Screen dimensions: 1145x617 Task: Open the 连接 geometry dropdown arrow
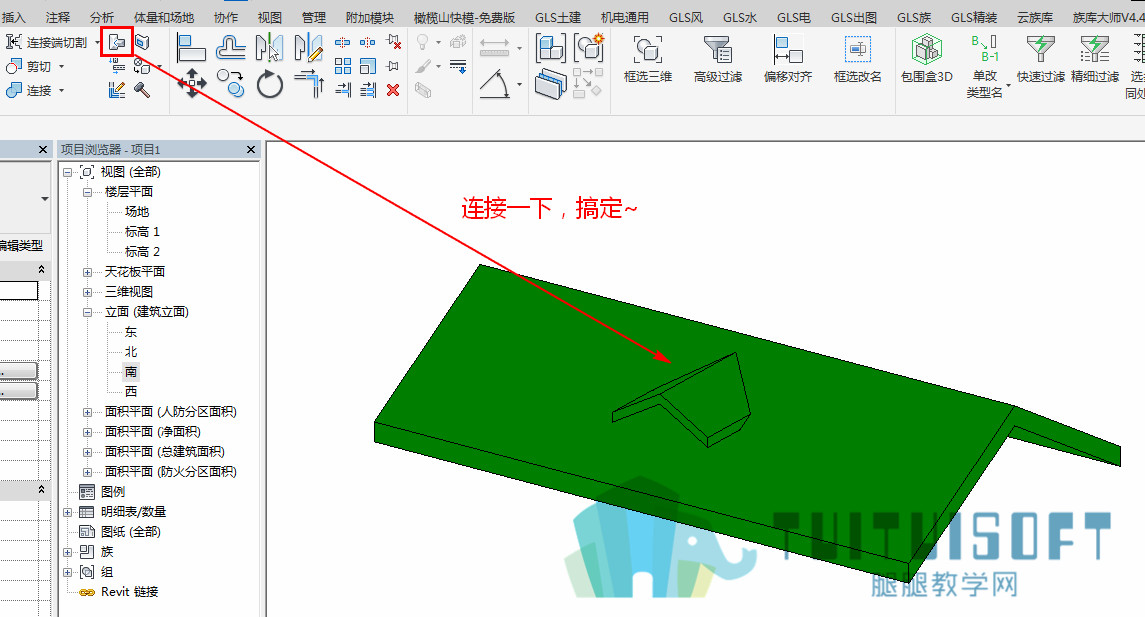pos(61,91)
